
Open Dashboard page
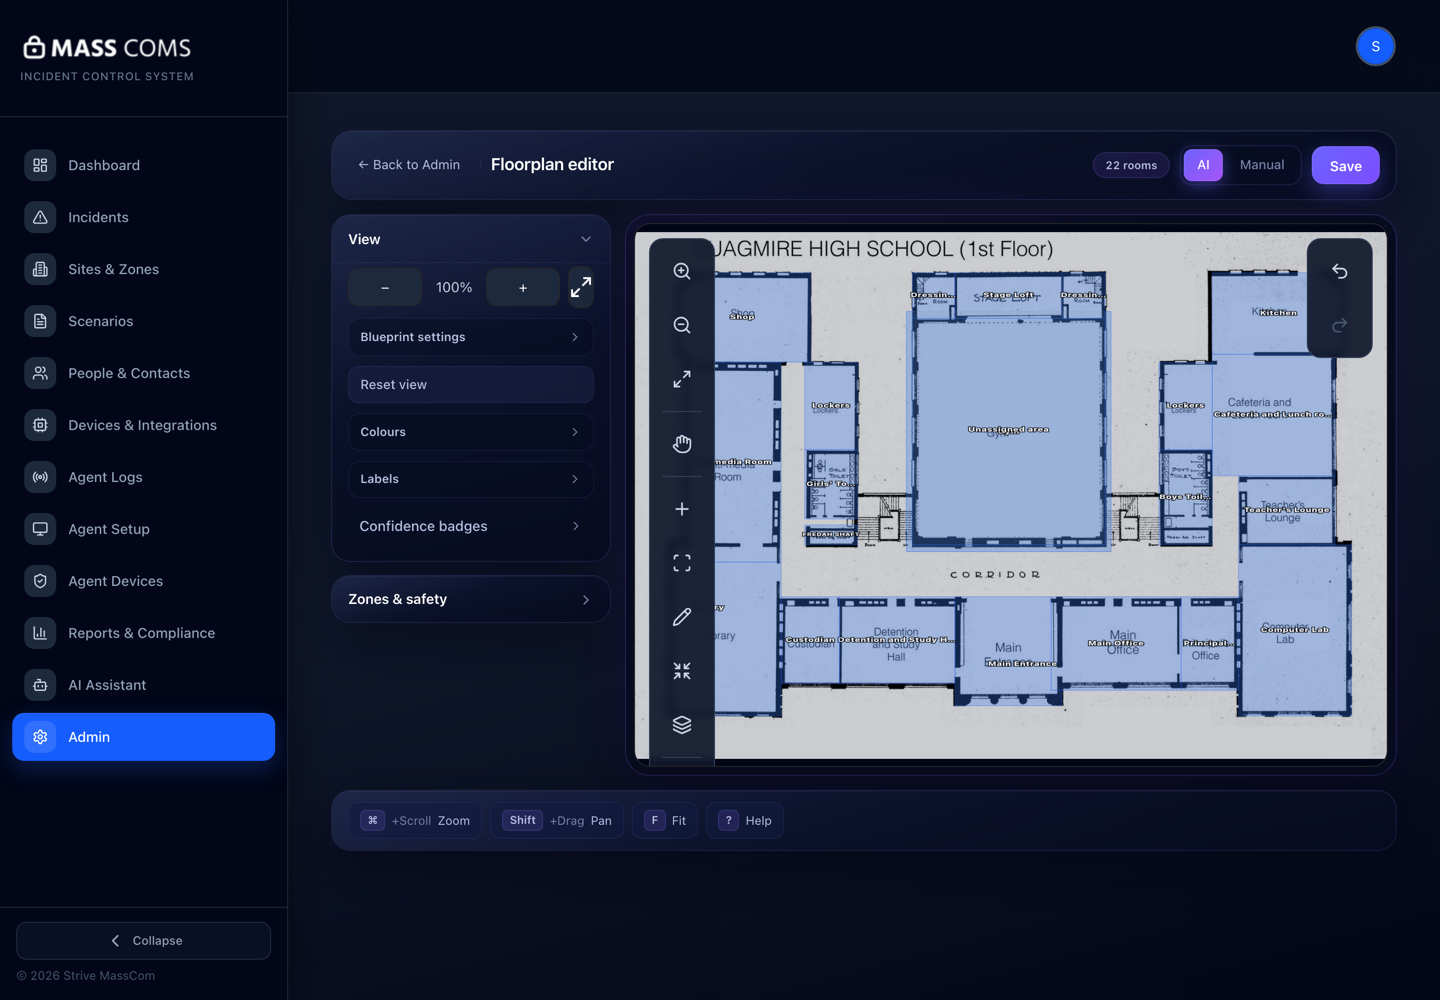point(143,165)
